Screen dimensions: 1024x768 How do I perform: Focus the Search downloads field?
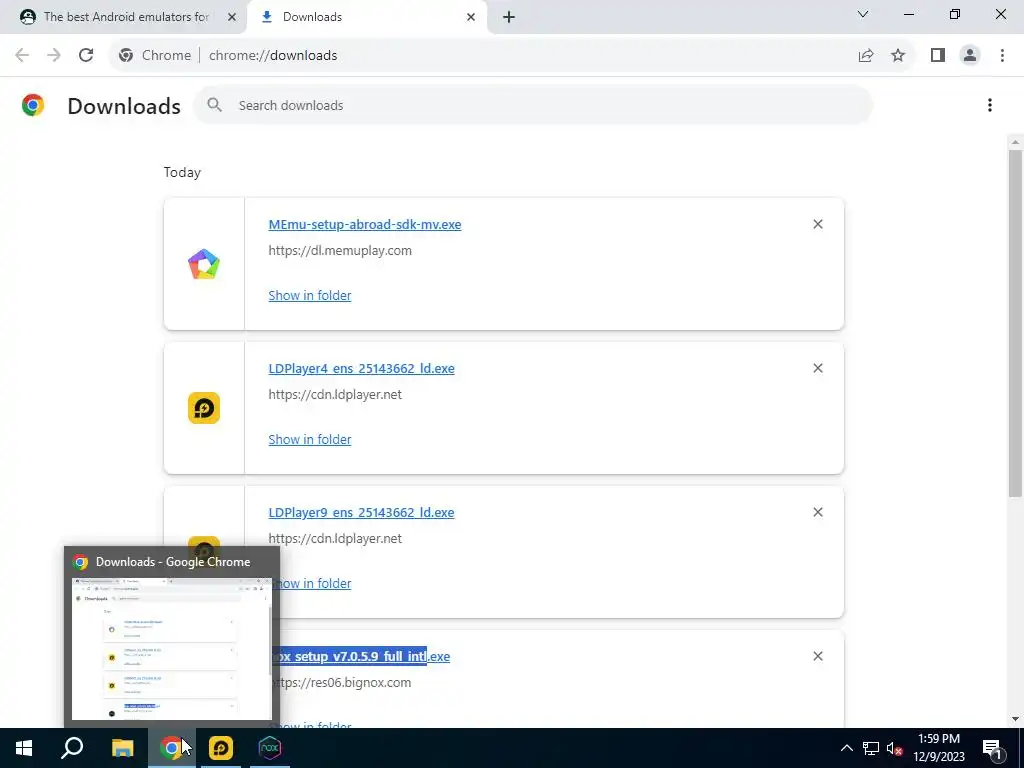(532, 105)
